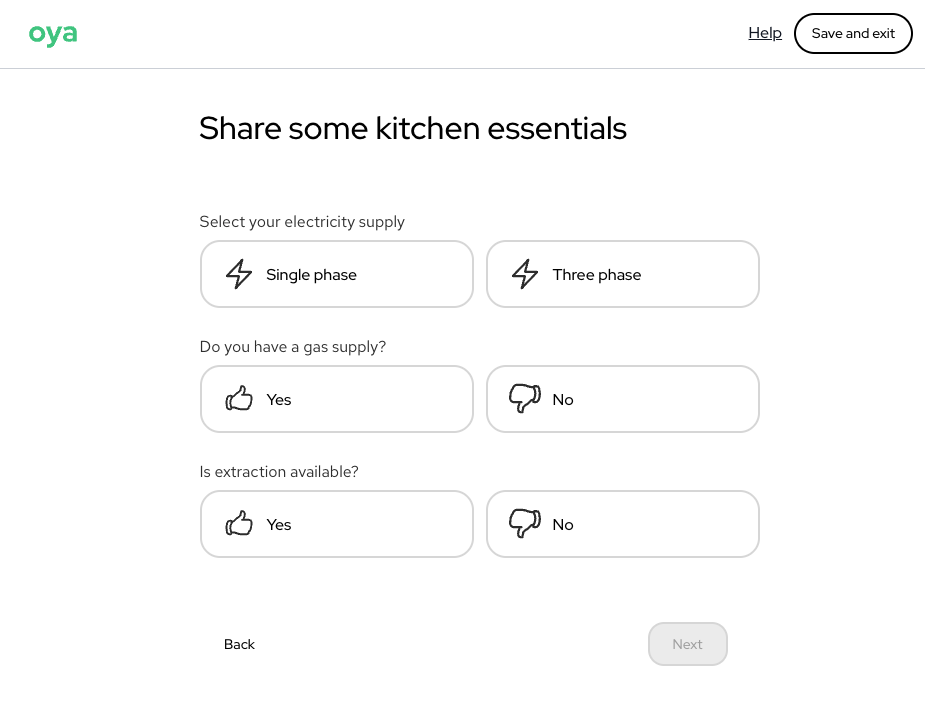The image size is (925, 727).
Task: Click the 'Select your electricity supply' label
Action: pyautogui.click(x=302, y=222)
